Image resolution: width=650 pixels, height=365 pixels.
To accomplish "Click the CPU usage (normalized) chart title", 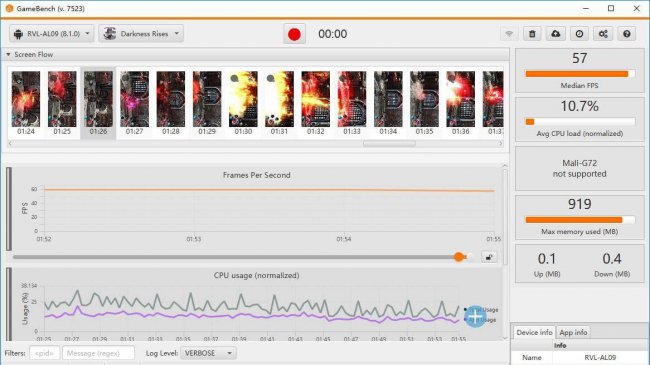I will pos(257,275).
